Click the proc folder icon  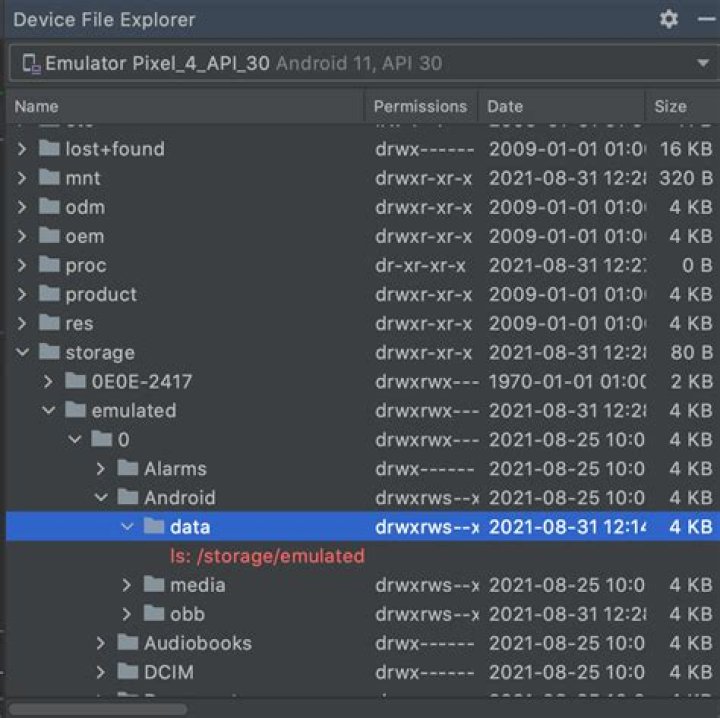coord(50,266)
